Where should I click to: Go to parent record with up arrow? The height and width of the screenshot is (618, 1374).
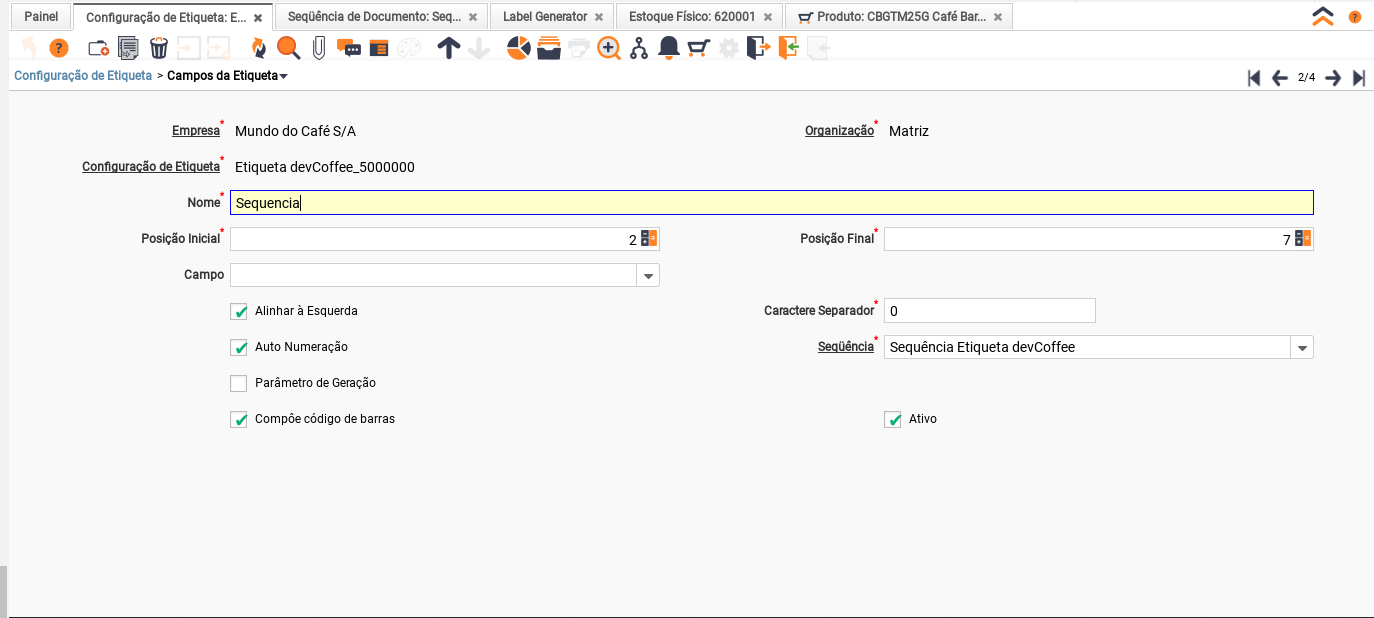click(449, 48)
